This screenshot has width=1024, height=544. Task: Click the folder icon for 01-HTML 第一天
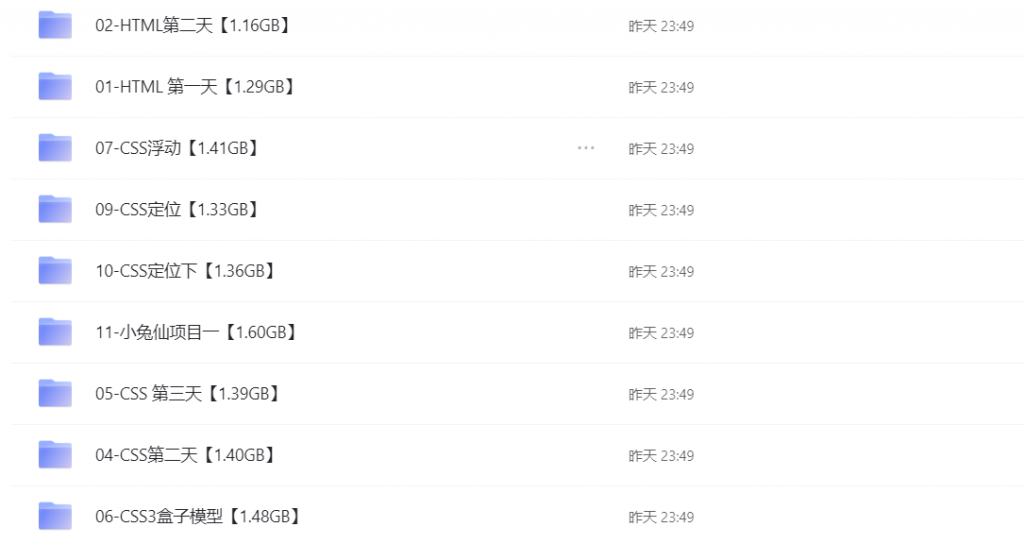(55, 87)
